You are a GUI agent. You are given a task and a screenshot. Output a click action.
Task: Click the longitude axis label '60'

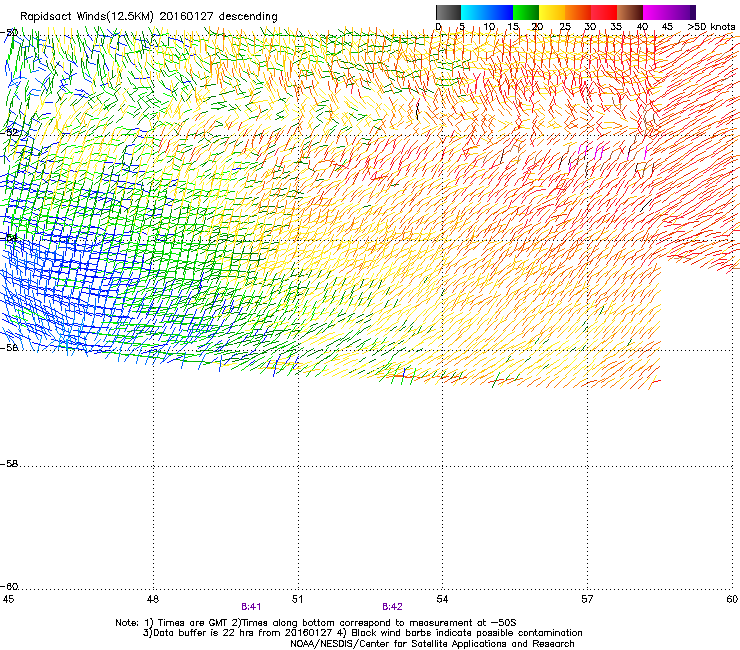point(732,599)
